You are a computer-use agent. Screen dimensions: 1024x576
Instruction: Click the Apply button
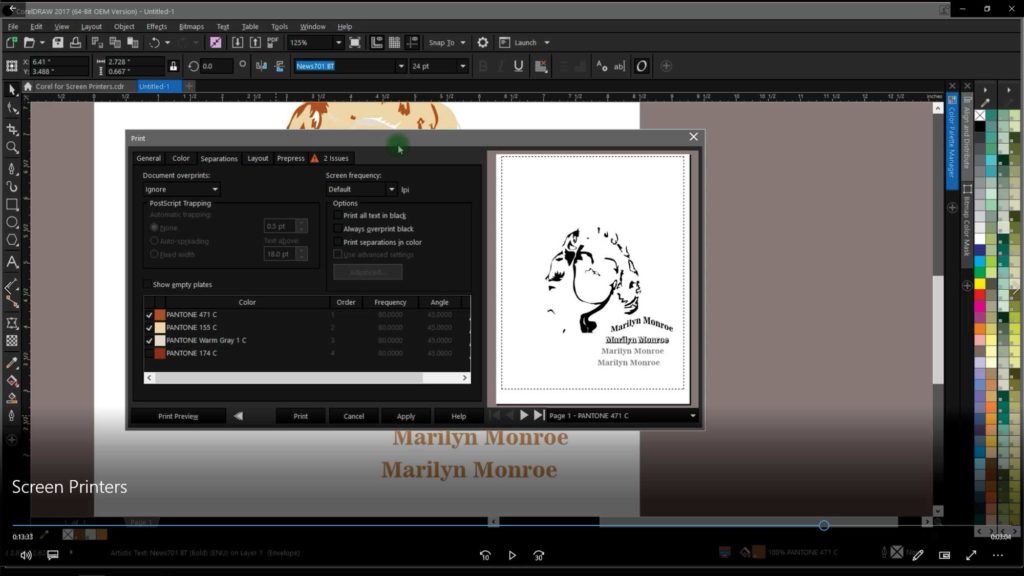pyautogui.click(x=406, y=416)
